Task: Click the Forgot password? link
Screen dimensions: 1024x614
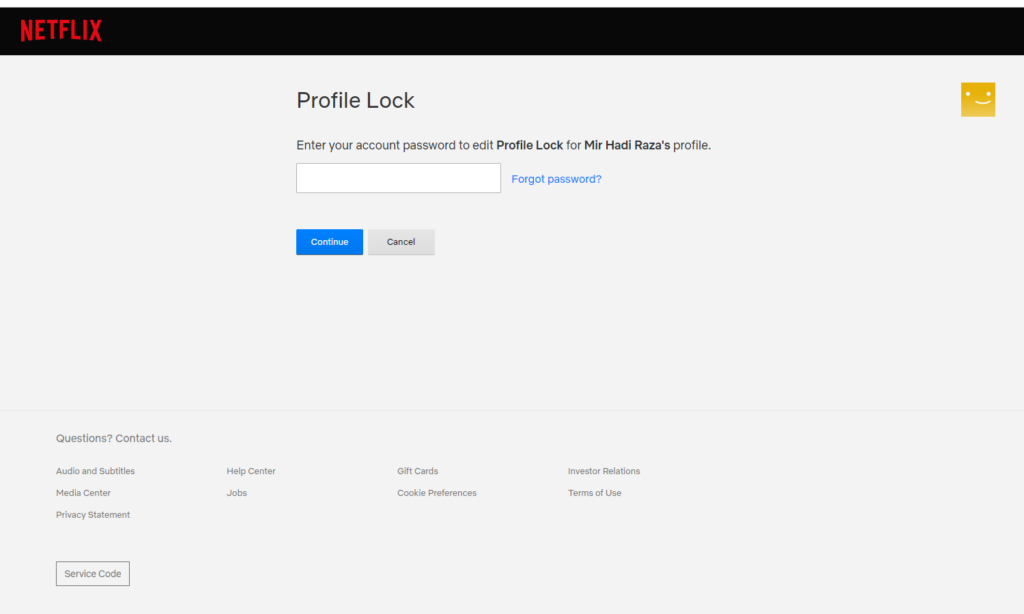Action: 556,179
